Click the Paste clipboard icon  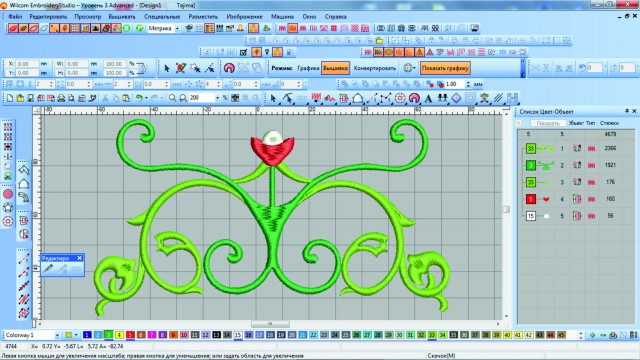(126, 98)
